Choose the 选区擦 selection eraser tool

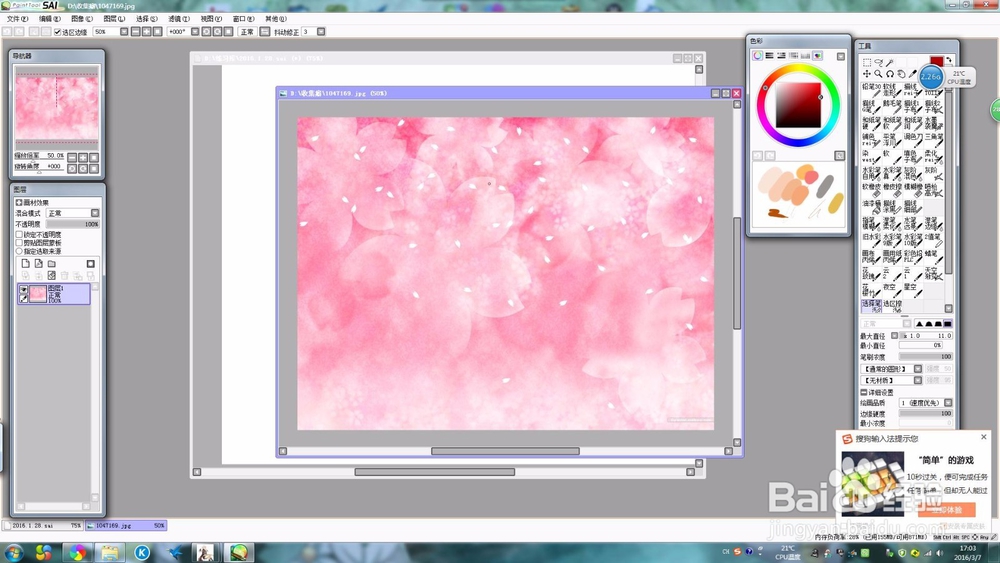[893, 306]
